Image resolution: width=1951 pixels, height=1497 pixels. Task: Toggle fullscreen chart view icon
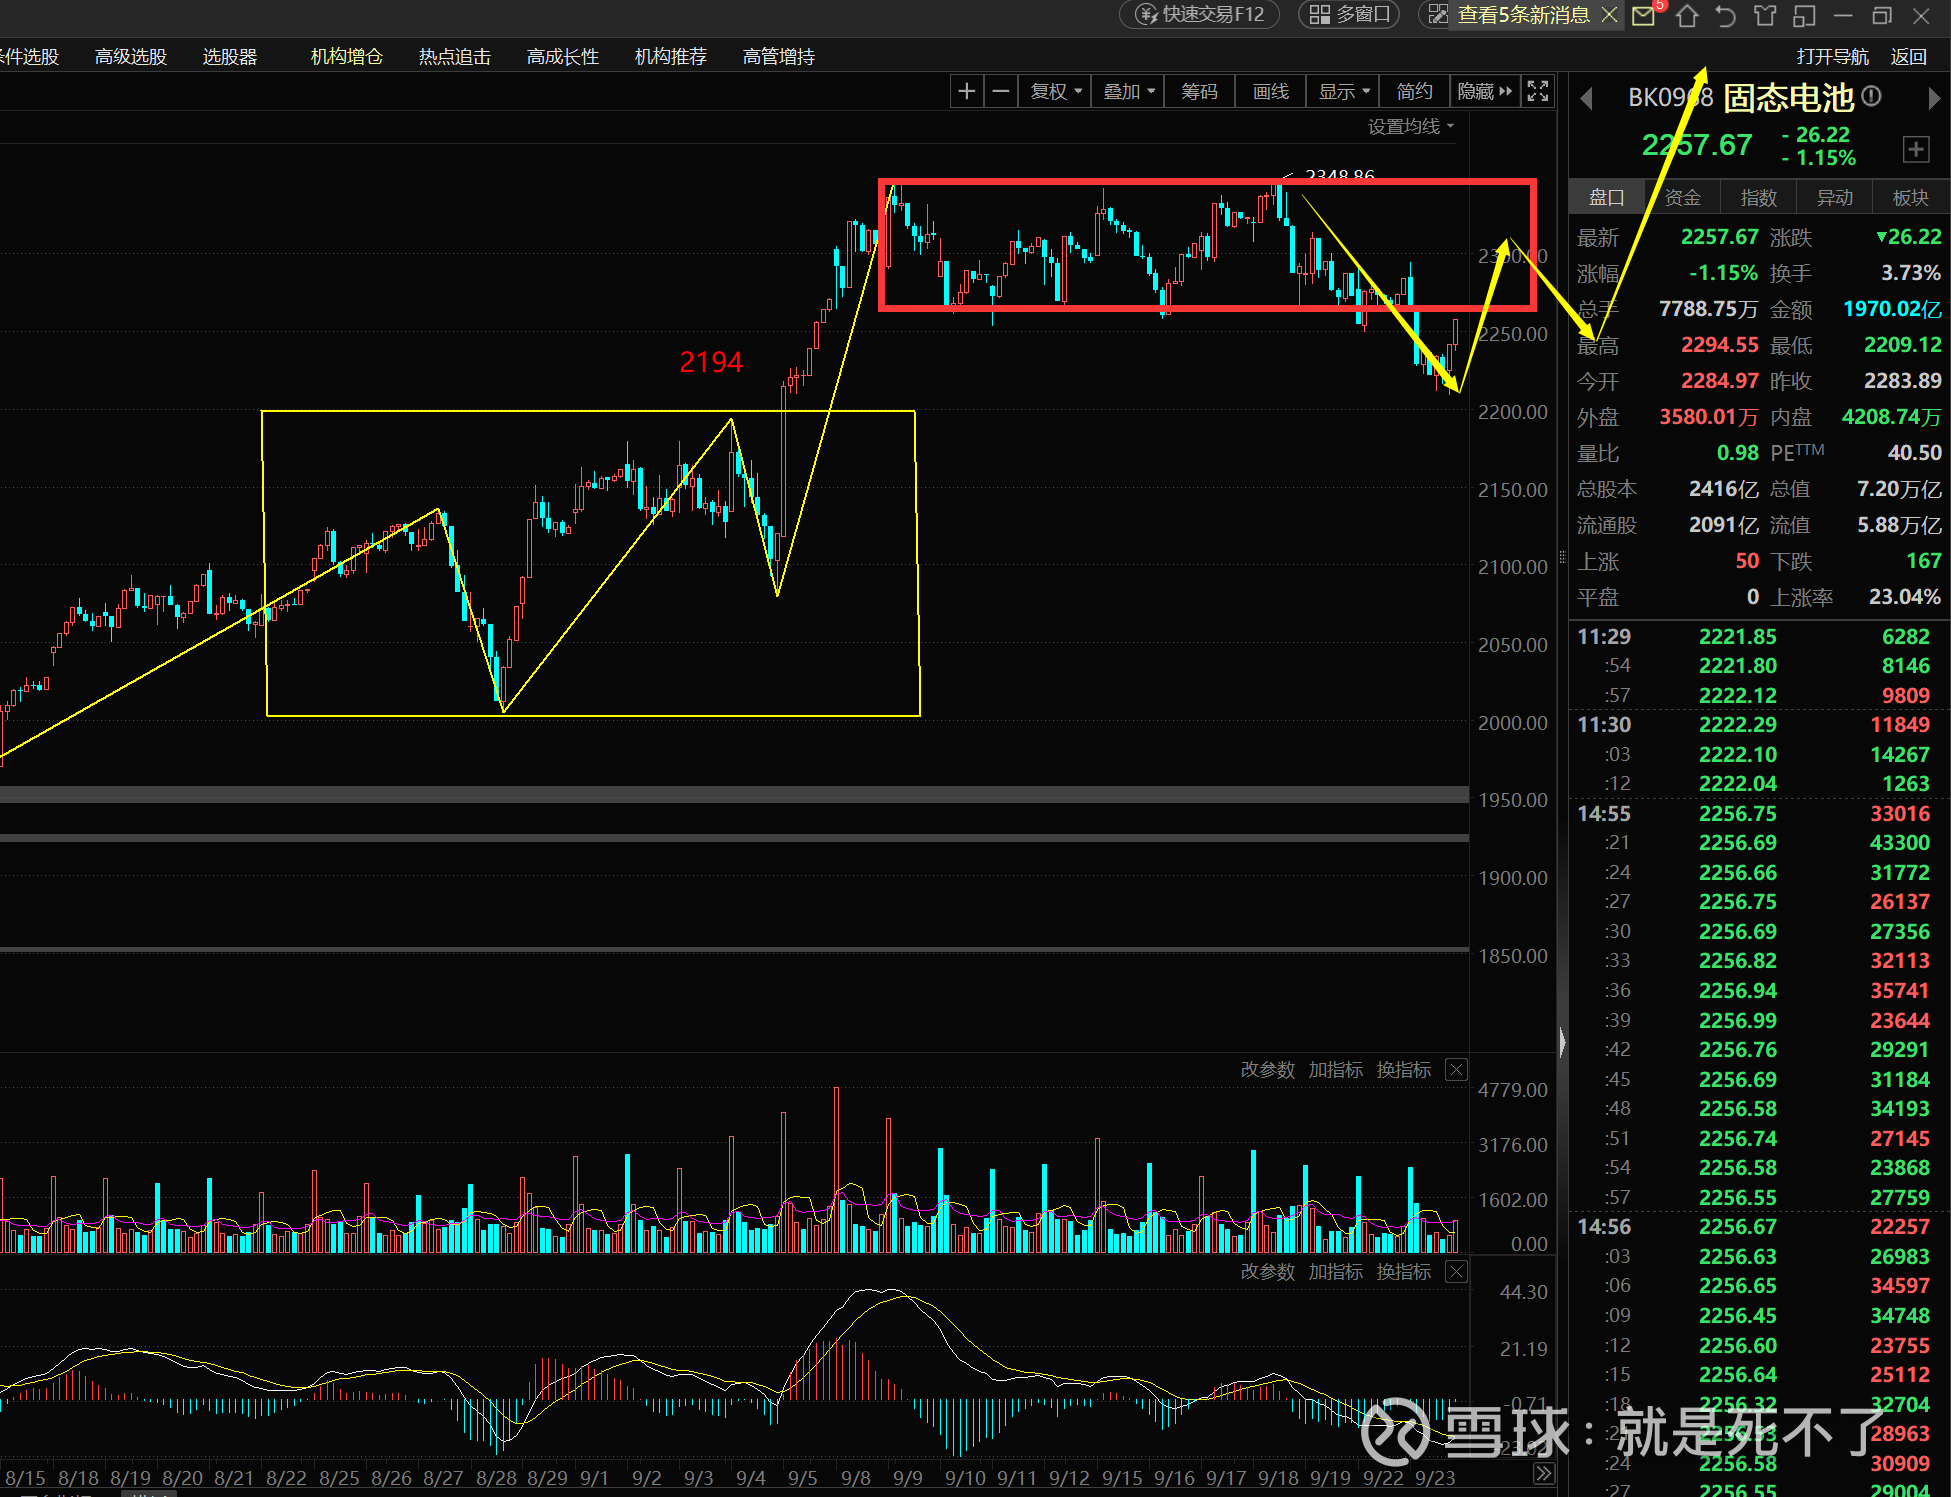(1538, 92)
